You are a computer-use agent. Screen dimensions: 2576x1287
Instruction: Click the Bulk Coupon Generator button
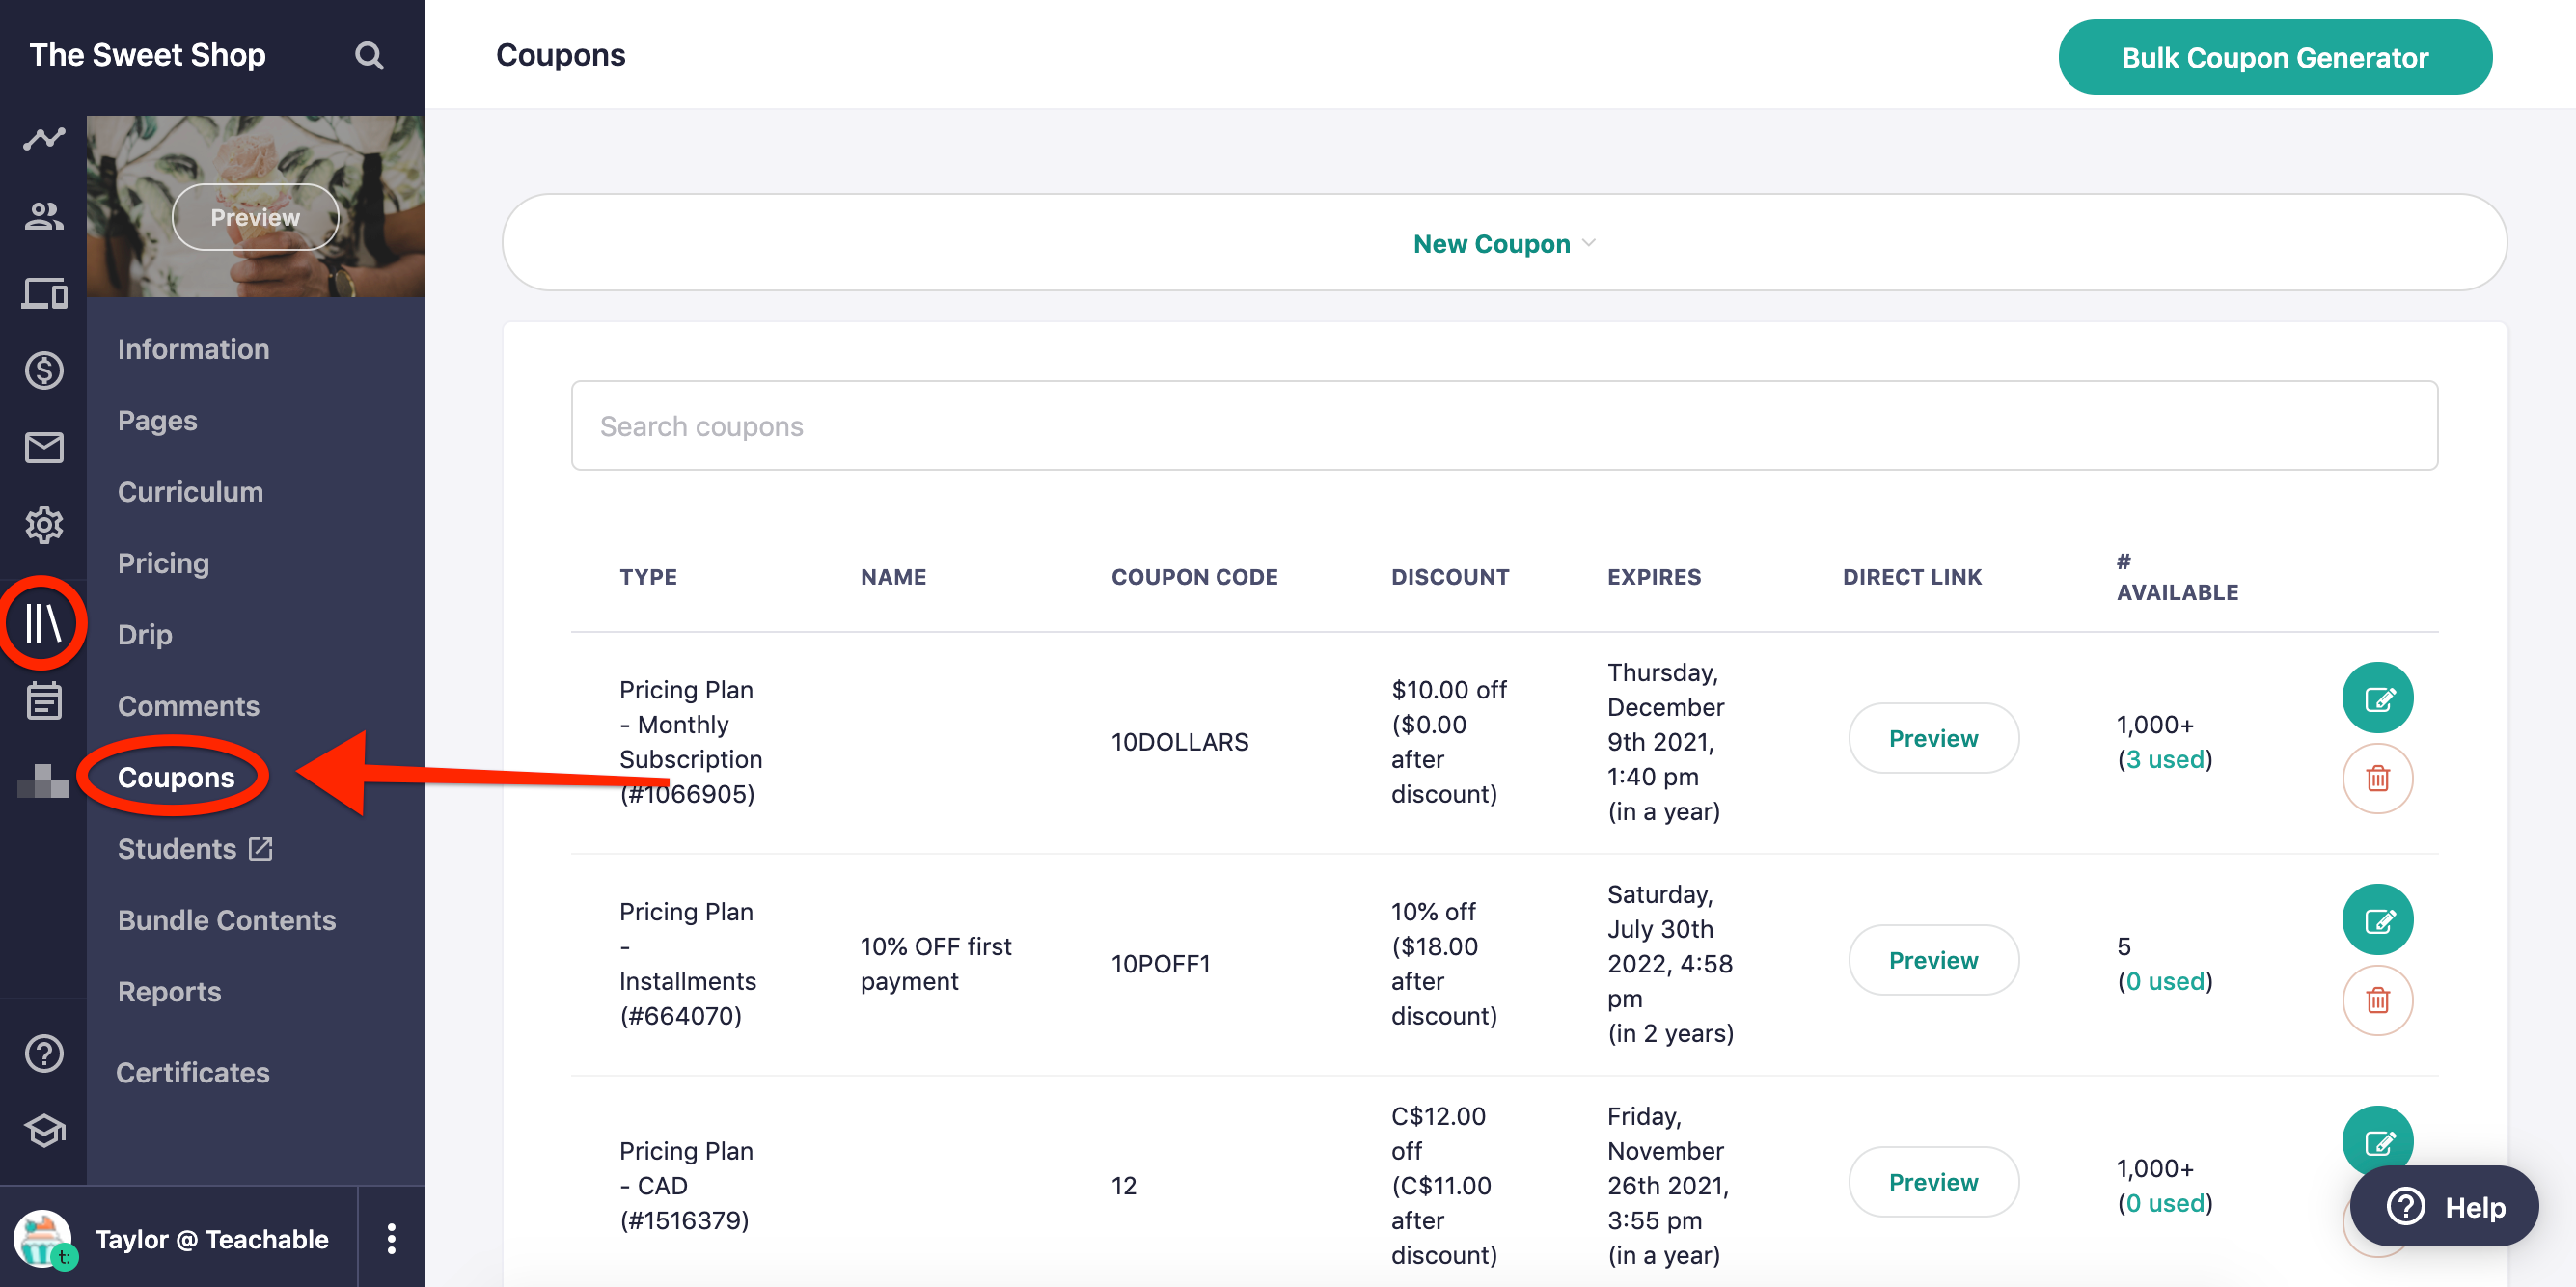click(x=2274, y=58)
